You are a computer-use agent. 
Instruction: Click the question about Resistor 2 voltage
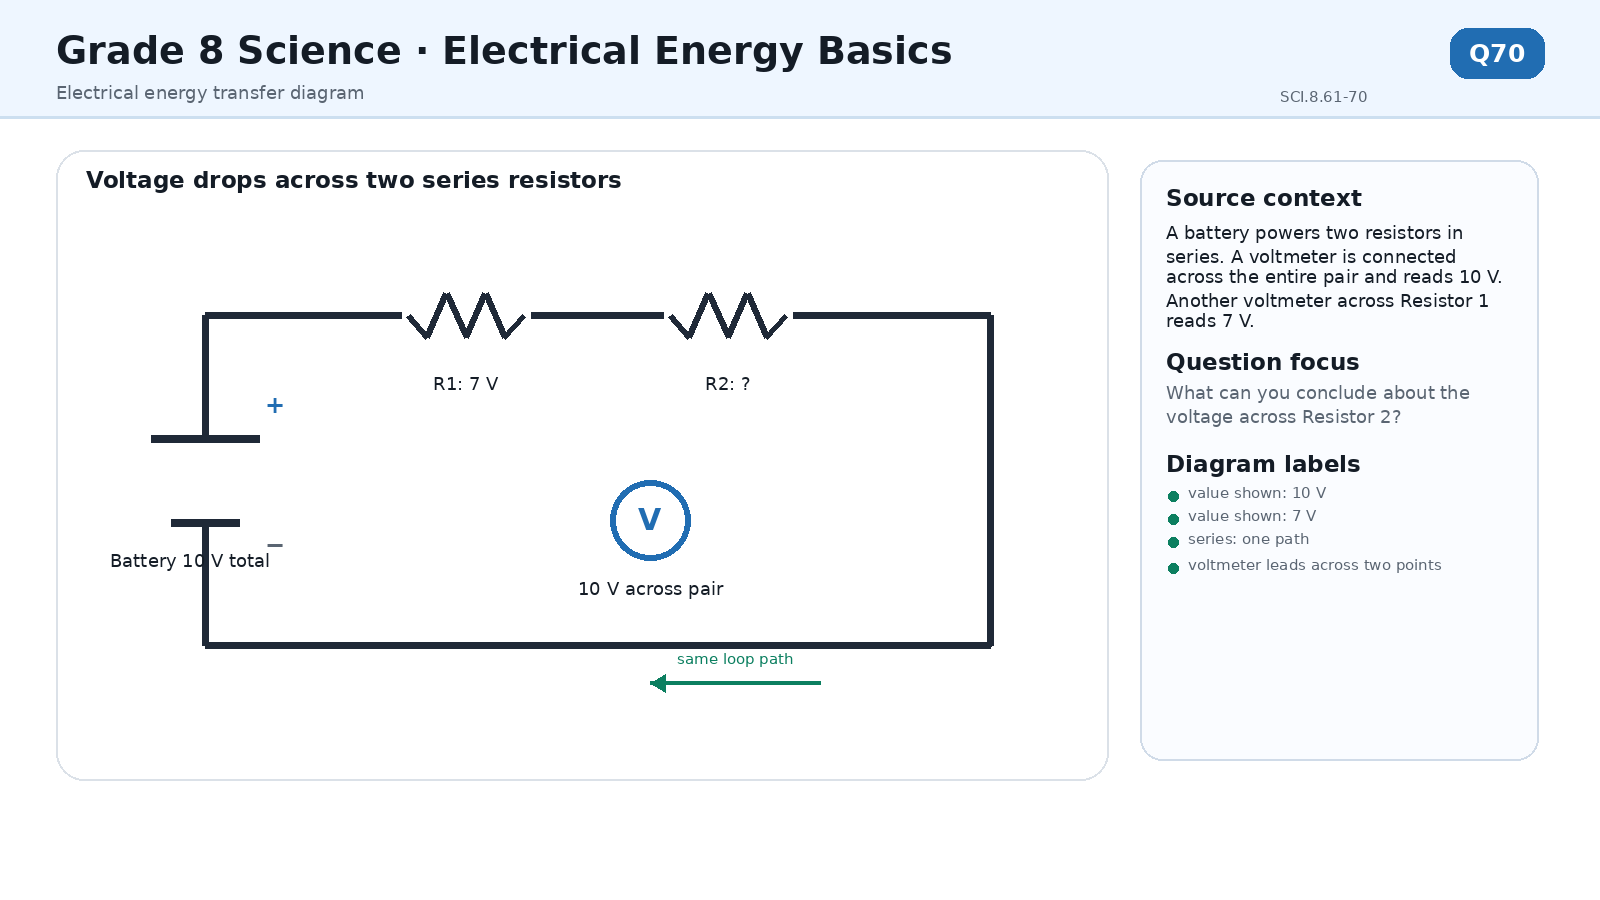(x=1318, y=405)
